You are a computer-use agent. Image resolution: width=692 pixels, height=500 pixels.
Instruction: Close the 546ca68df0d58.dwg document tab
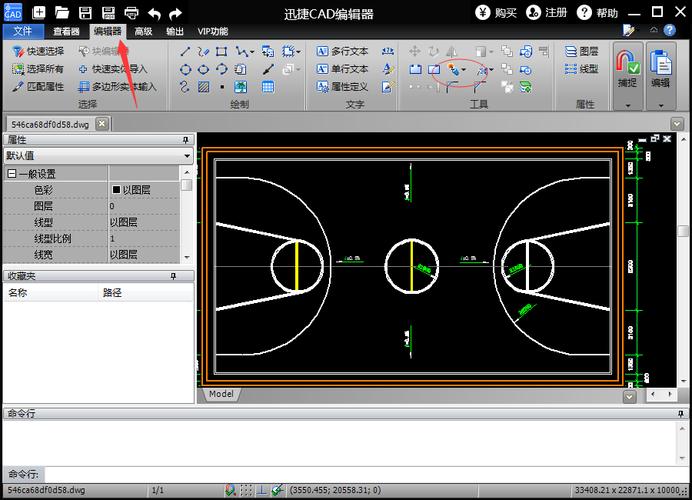[102, 124]
